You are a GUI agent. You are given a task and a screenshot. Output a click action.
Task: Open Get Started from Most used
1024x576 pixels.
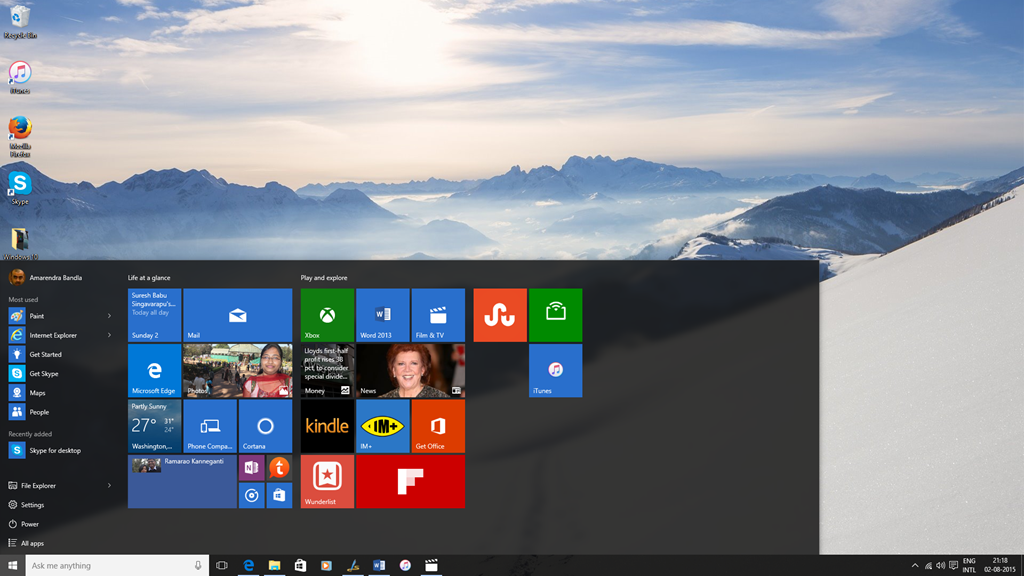click(x=59, y=354)
